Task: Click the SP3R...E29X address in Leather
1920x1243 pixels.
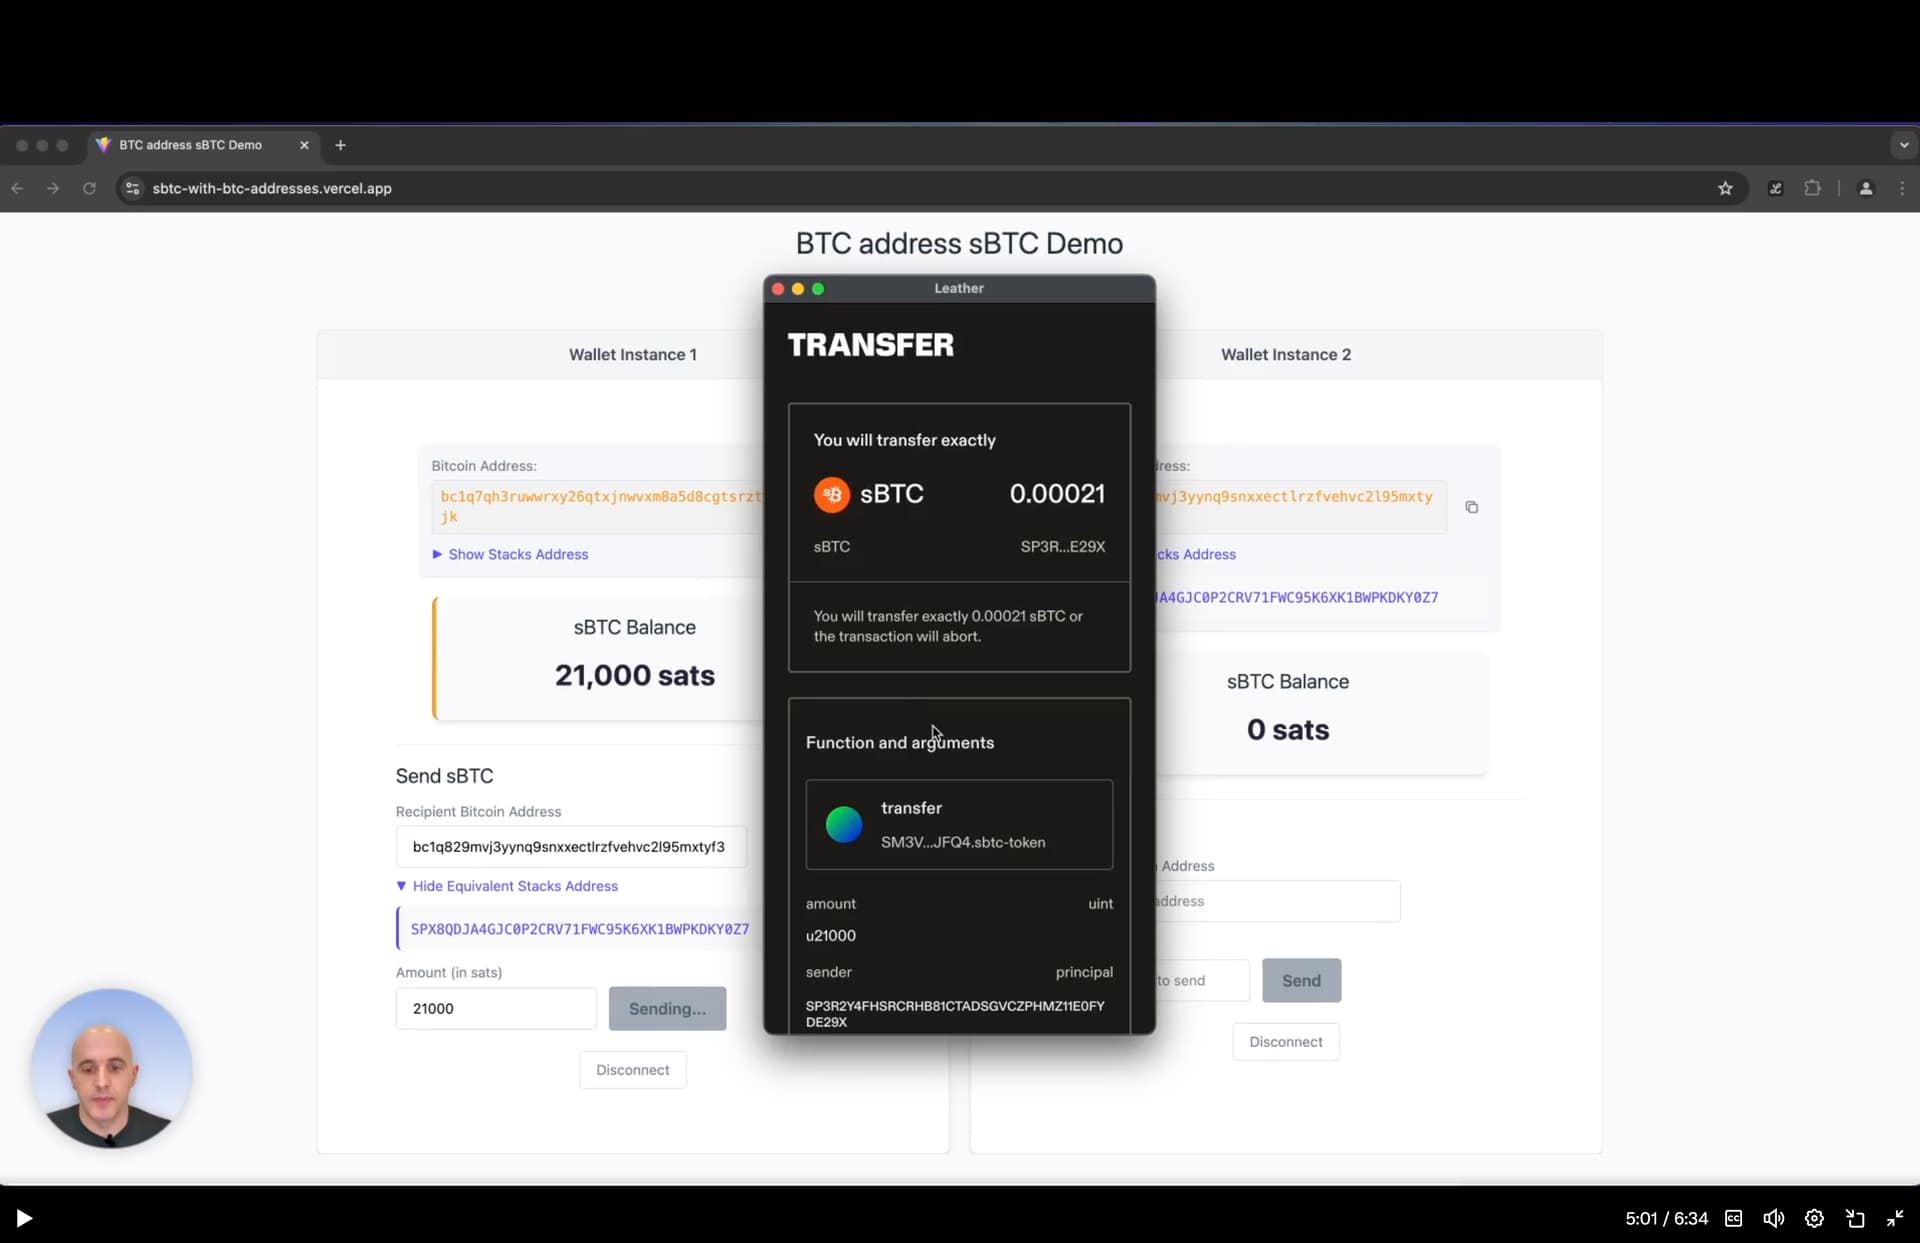Action: pyautogui.click(x=1062, y=546)
